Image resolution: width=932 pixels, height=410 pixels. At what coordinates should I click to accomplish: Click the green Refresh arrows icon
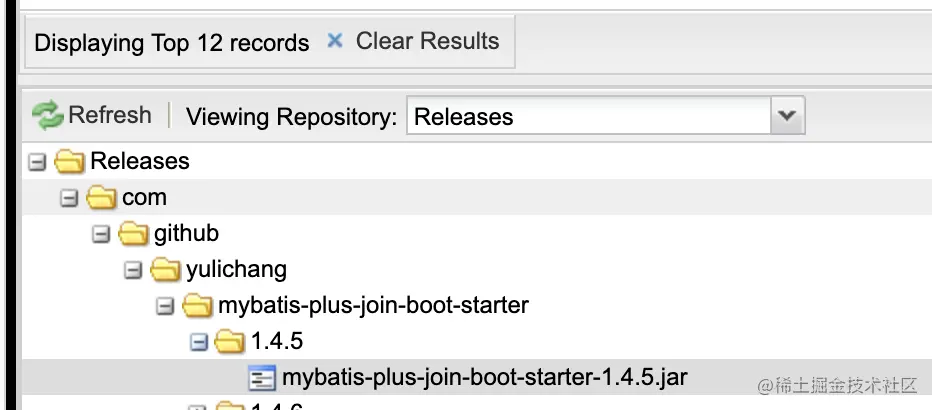pos(48,115)
